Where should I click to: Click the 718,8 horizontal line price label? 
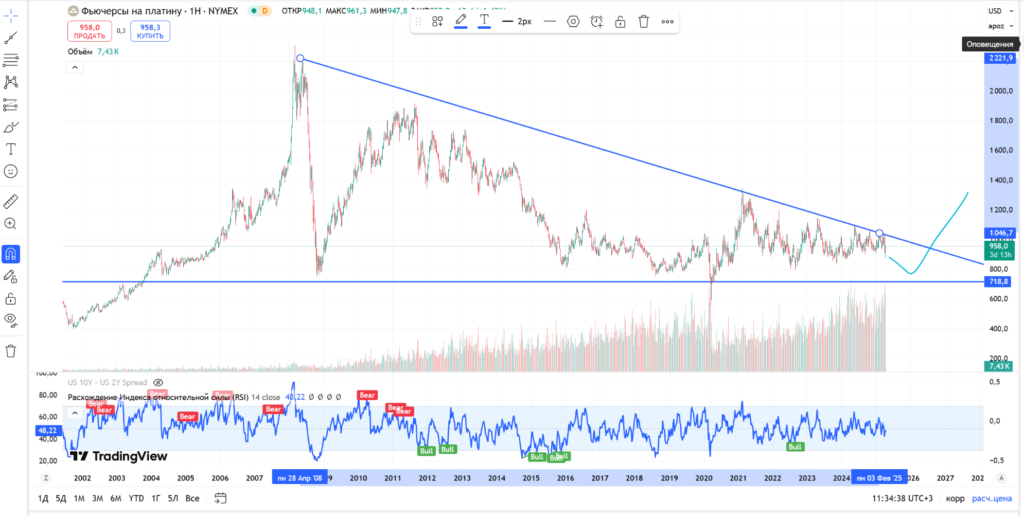tap(999, 282)
